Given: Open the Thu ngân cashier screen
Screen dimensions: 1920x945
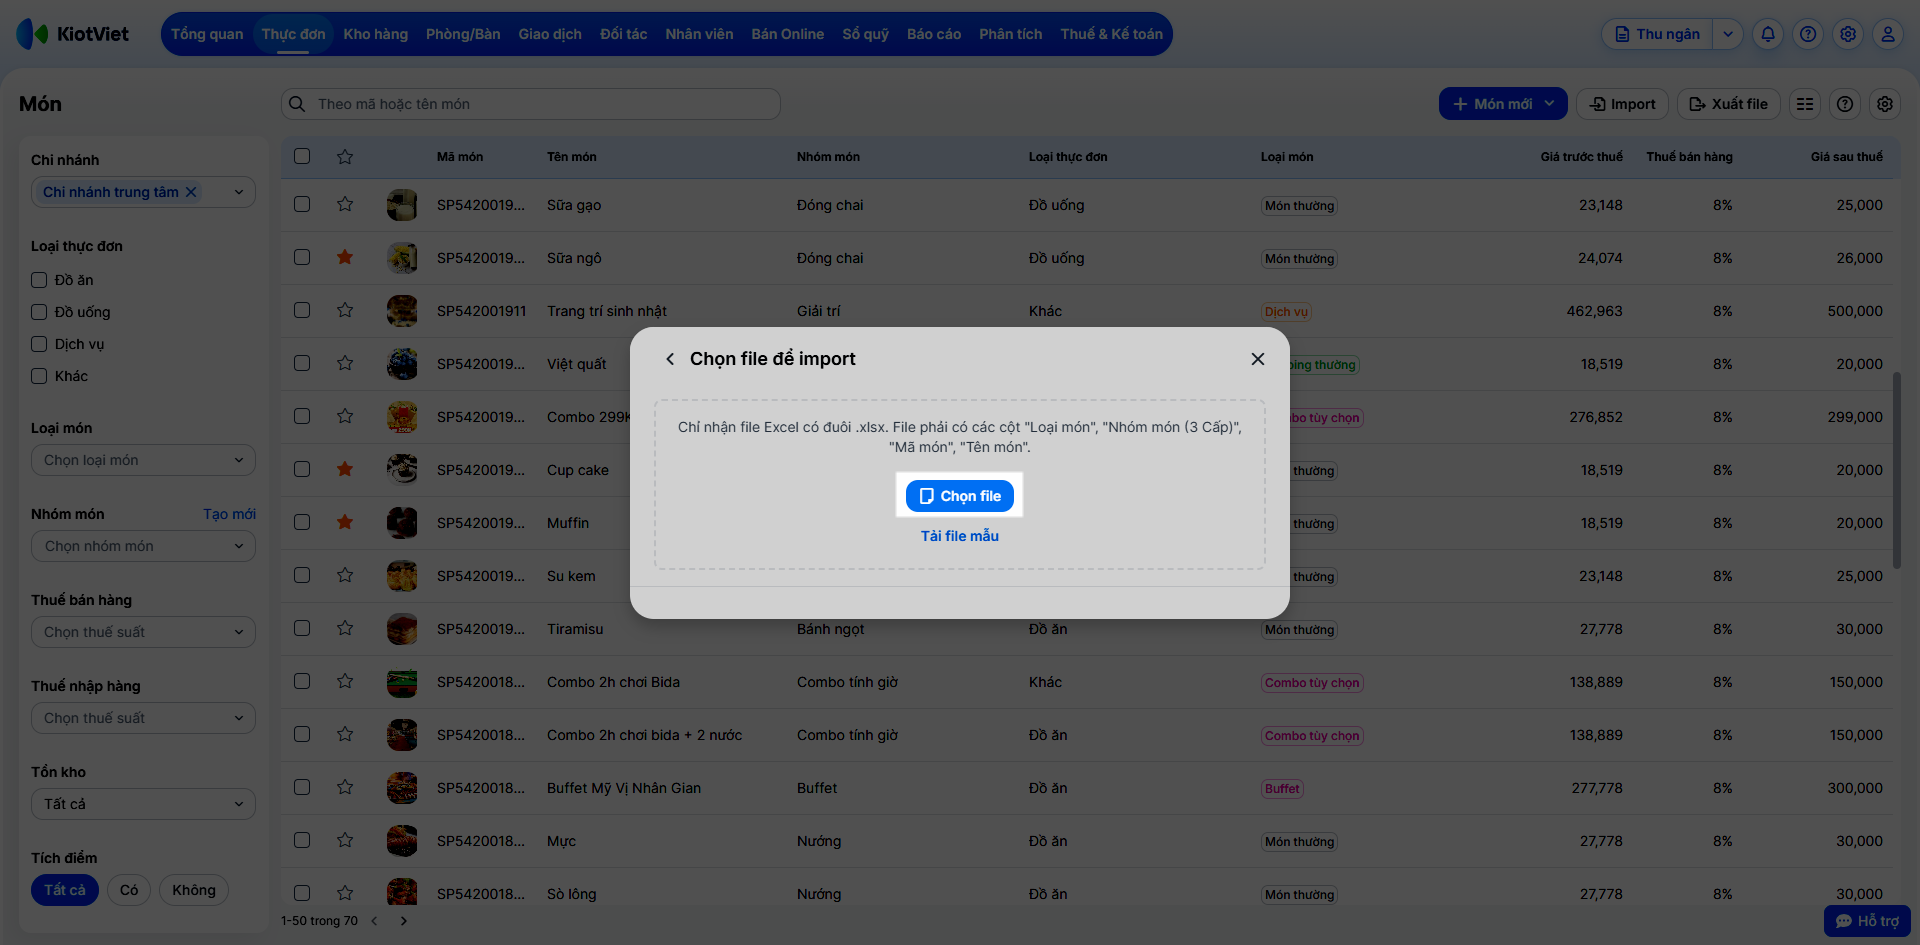Looking at the screenshot, I should 1658,34.
